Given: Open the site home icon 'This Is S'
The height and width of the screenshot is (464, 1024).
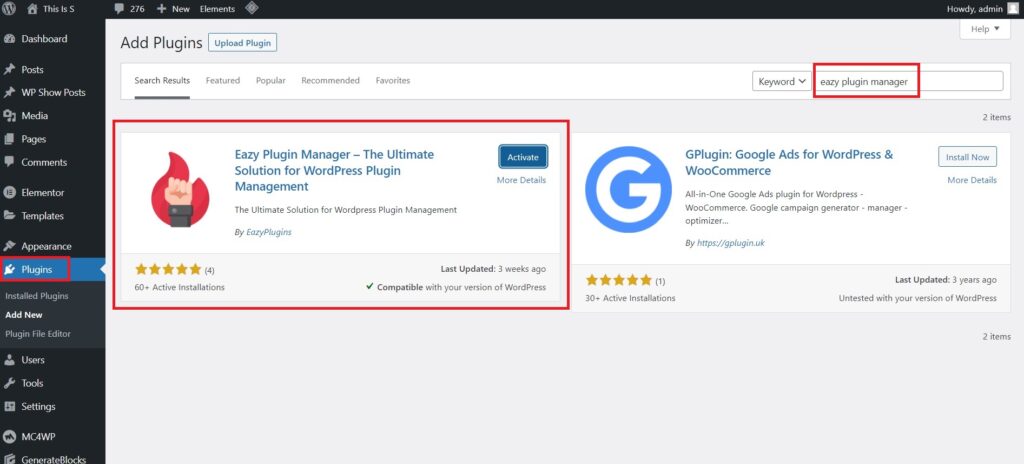Looking at the screenshot, I should (x=32, y=8).
